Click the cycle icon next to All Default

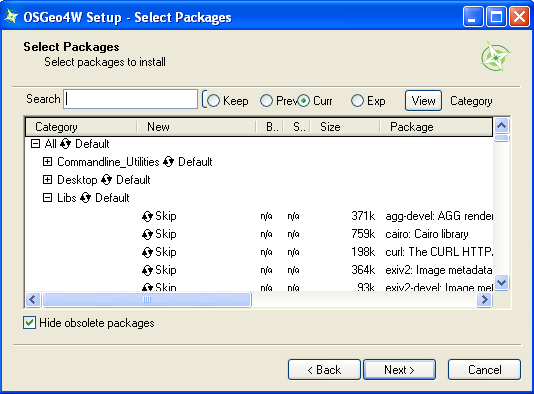click(65, 144)
